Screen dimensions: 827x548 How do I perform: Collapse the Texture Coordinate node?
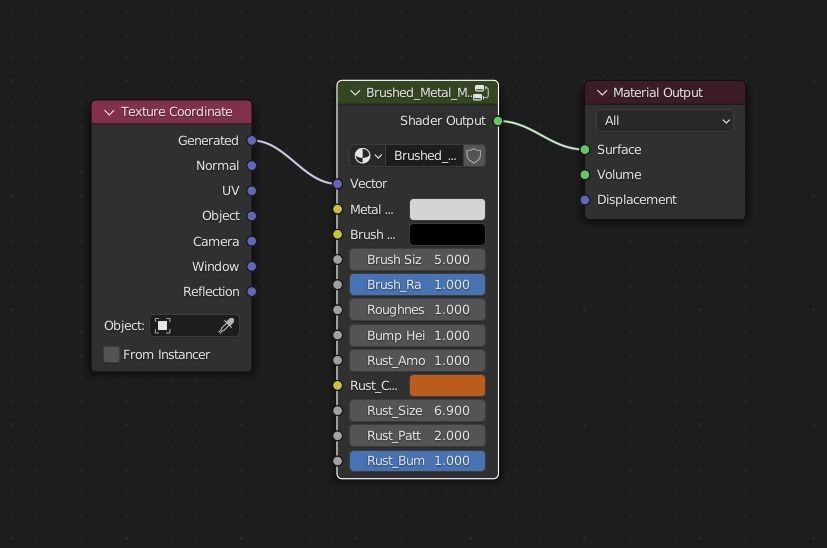[x=109, y=112]
